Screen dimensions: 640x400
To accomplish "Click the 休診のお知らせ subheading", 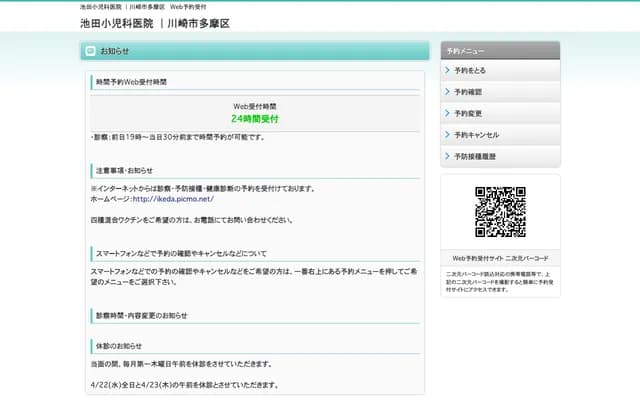I will click(x=118, y=346).
